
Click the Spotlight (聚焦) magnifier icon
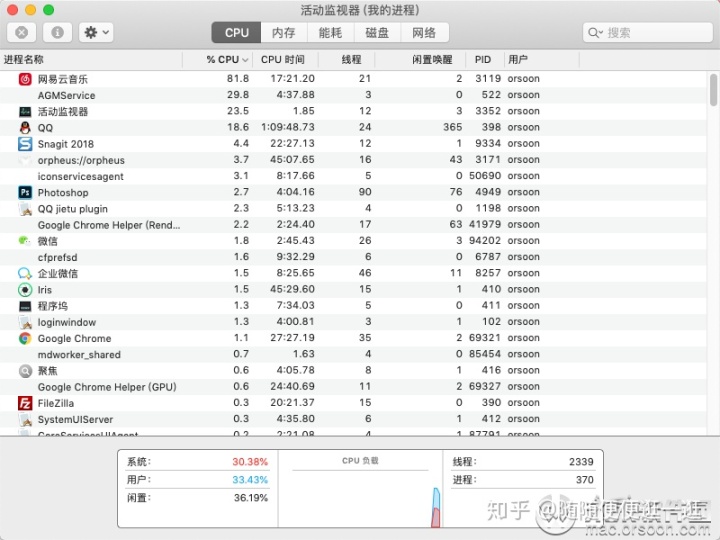pos(25,371)
